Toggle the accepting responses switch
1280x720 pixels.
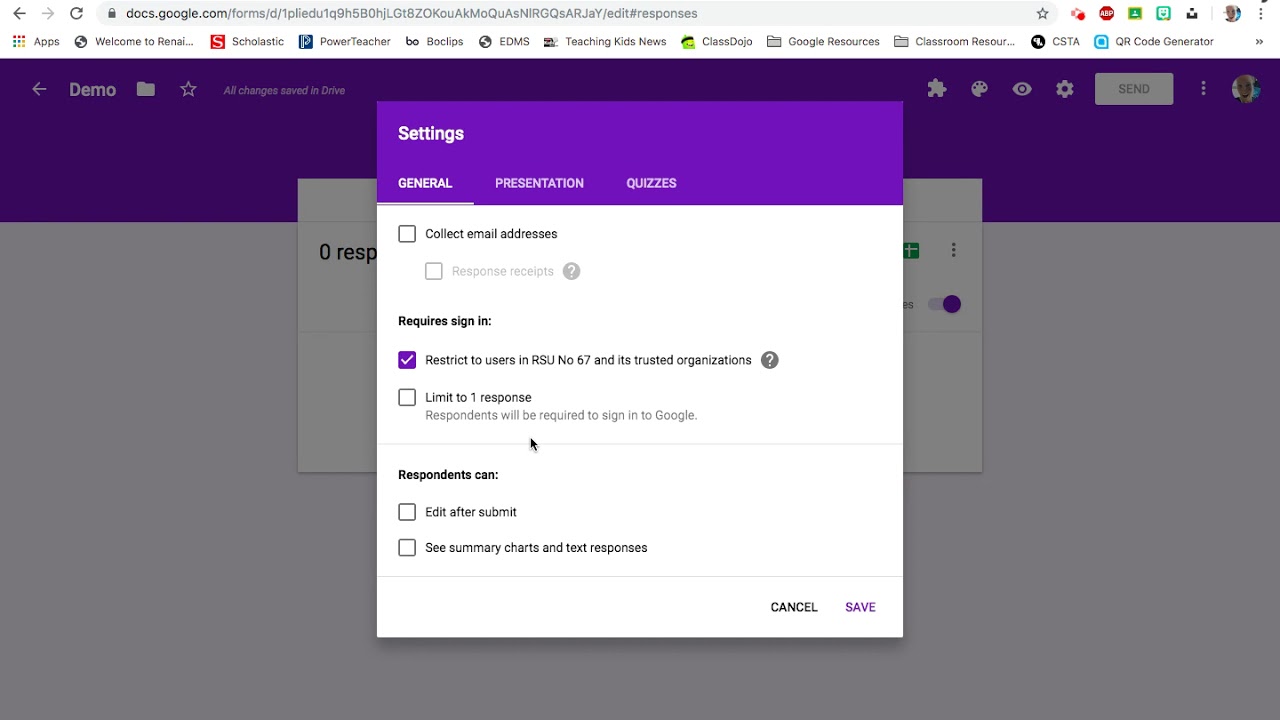pos(945,304)
